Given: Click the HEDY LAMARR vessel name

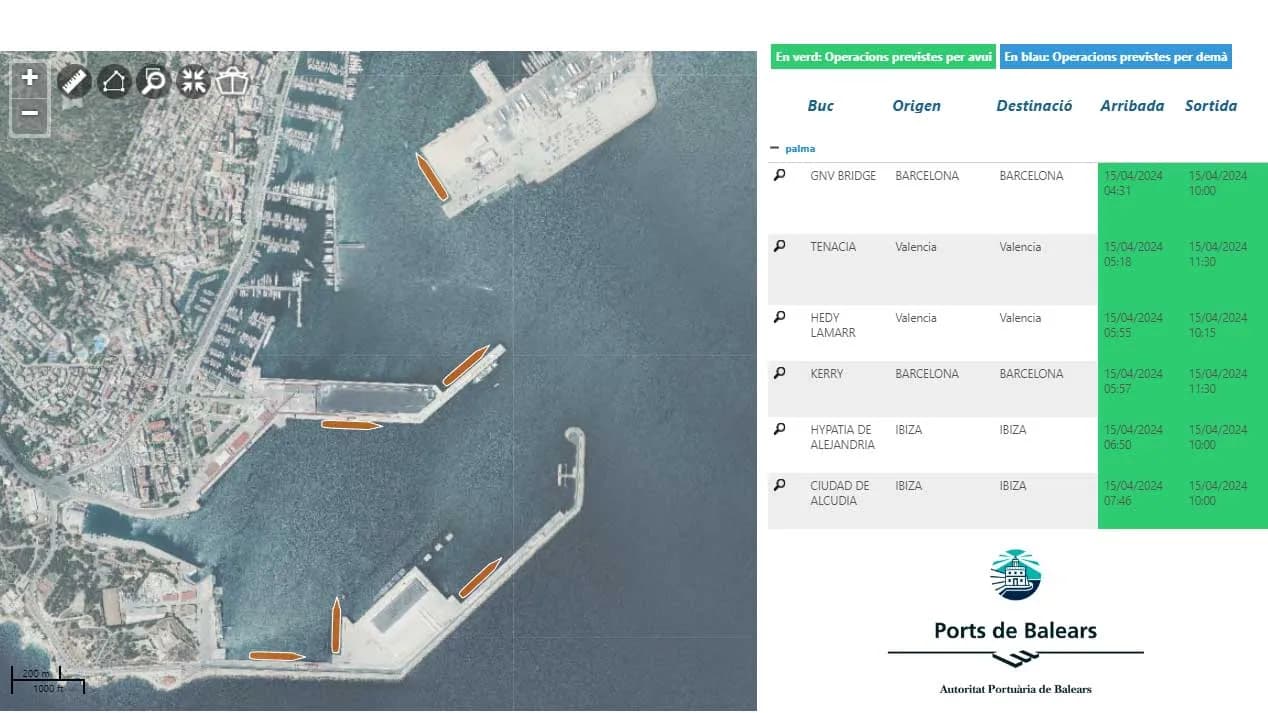Looking at the screenshot, I should (833, 325).
